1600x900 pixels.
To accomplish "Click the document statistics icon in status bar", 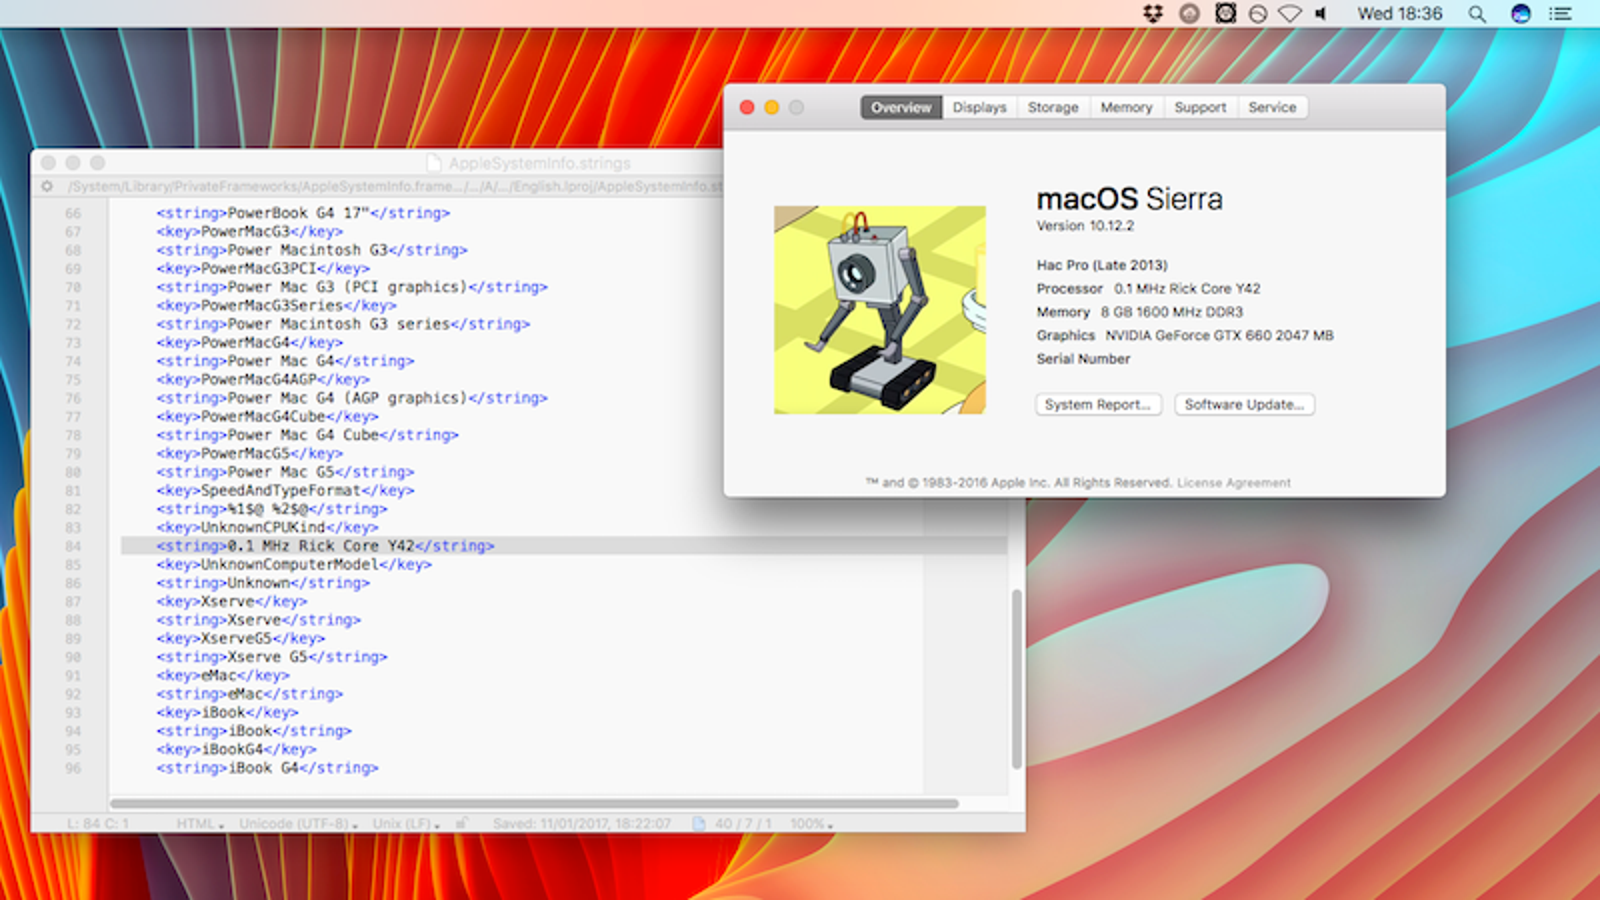I will (x=699, y=824).
